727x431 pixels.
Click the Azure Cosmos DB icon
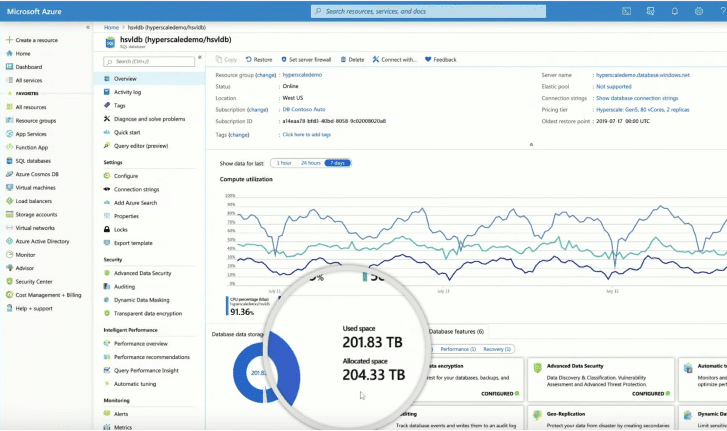point(9,174)
